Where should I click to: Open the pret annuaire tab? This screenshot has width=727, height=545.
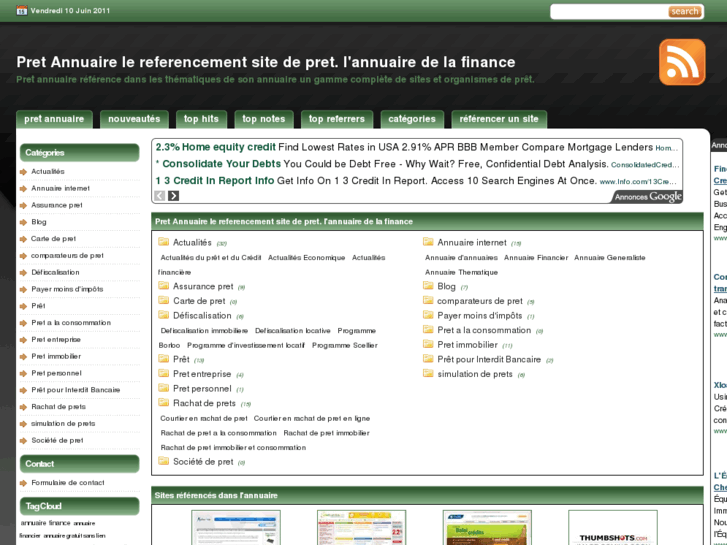tap(54, 119)
